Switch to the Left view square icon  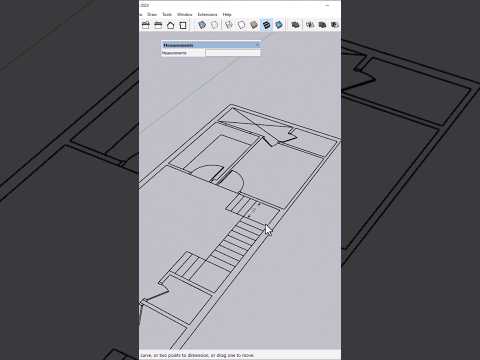(183, 25)
